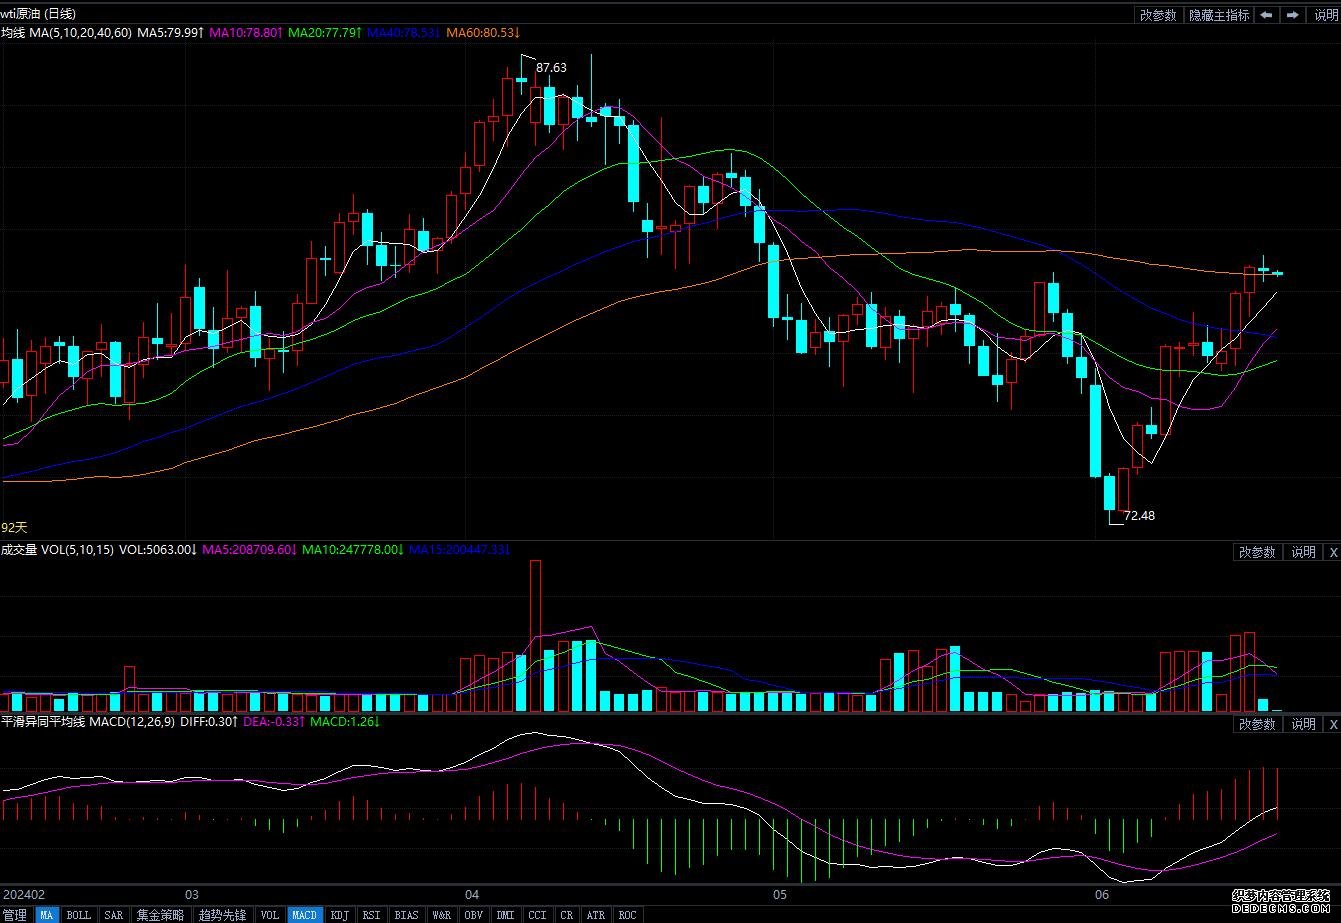Click 改参数 in the main chart header
The image size is (1341, 923).
pos(1159,15)
